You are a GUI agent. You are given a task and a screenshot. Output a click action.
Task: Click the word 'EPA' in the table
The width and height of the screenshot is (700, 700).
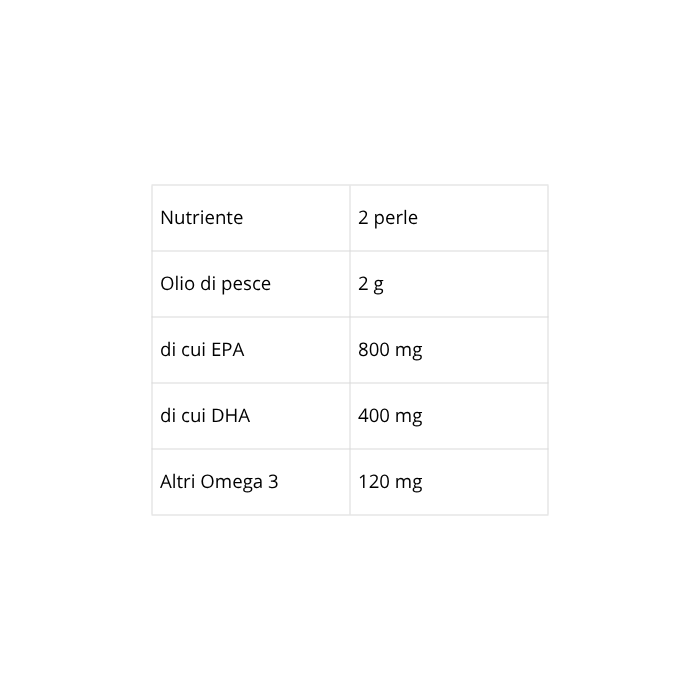(227, 350)
